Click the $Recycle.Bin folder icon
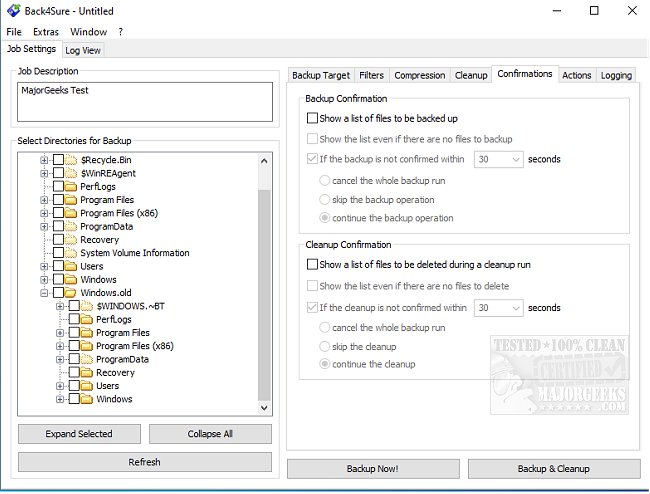 pos(71,160)
